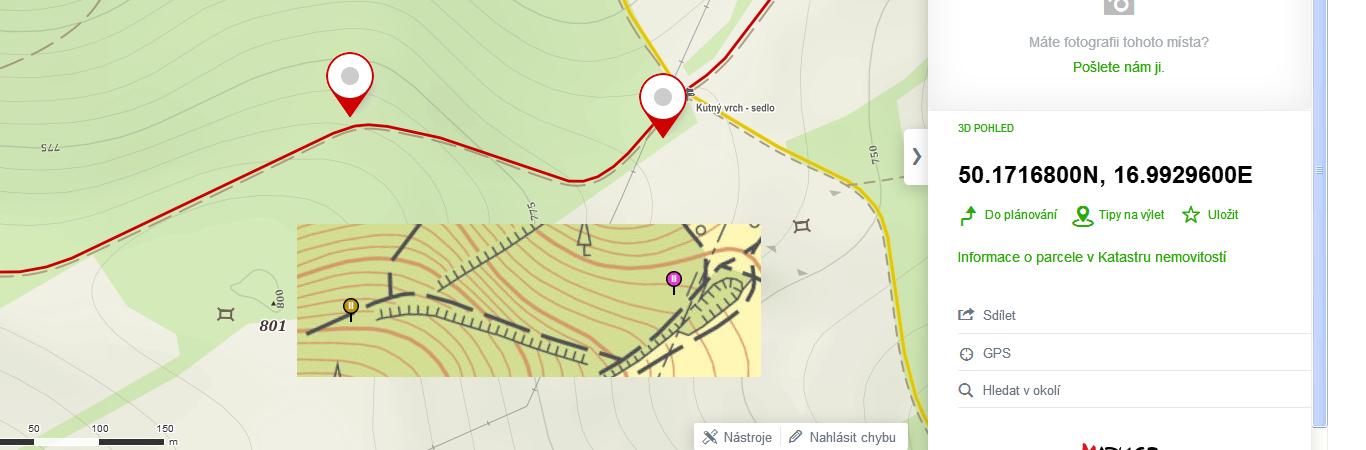The height and width of the screenshot is (450, 1366).
Task: Click the left red map pin marker
Action: [x=350, y=84]
